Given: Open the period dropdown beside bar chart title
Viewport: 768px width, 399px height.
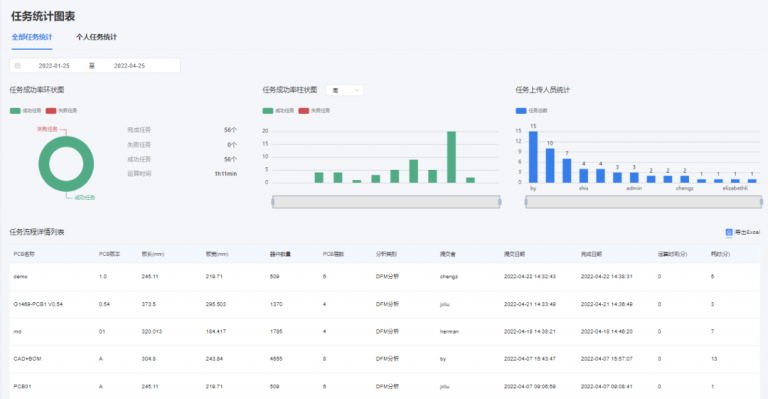Looking at the screenshot, I should pos(345,90).
